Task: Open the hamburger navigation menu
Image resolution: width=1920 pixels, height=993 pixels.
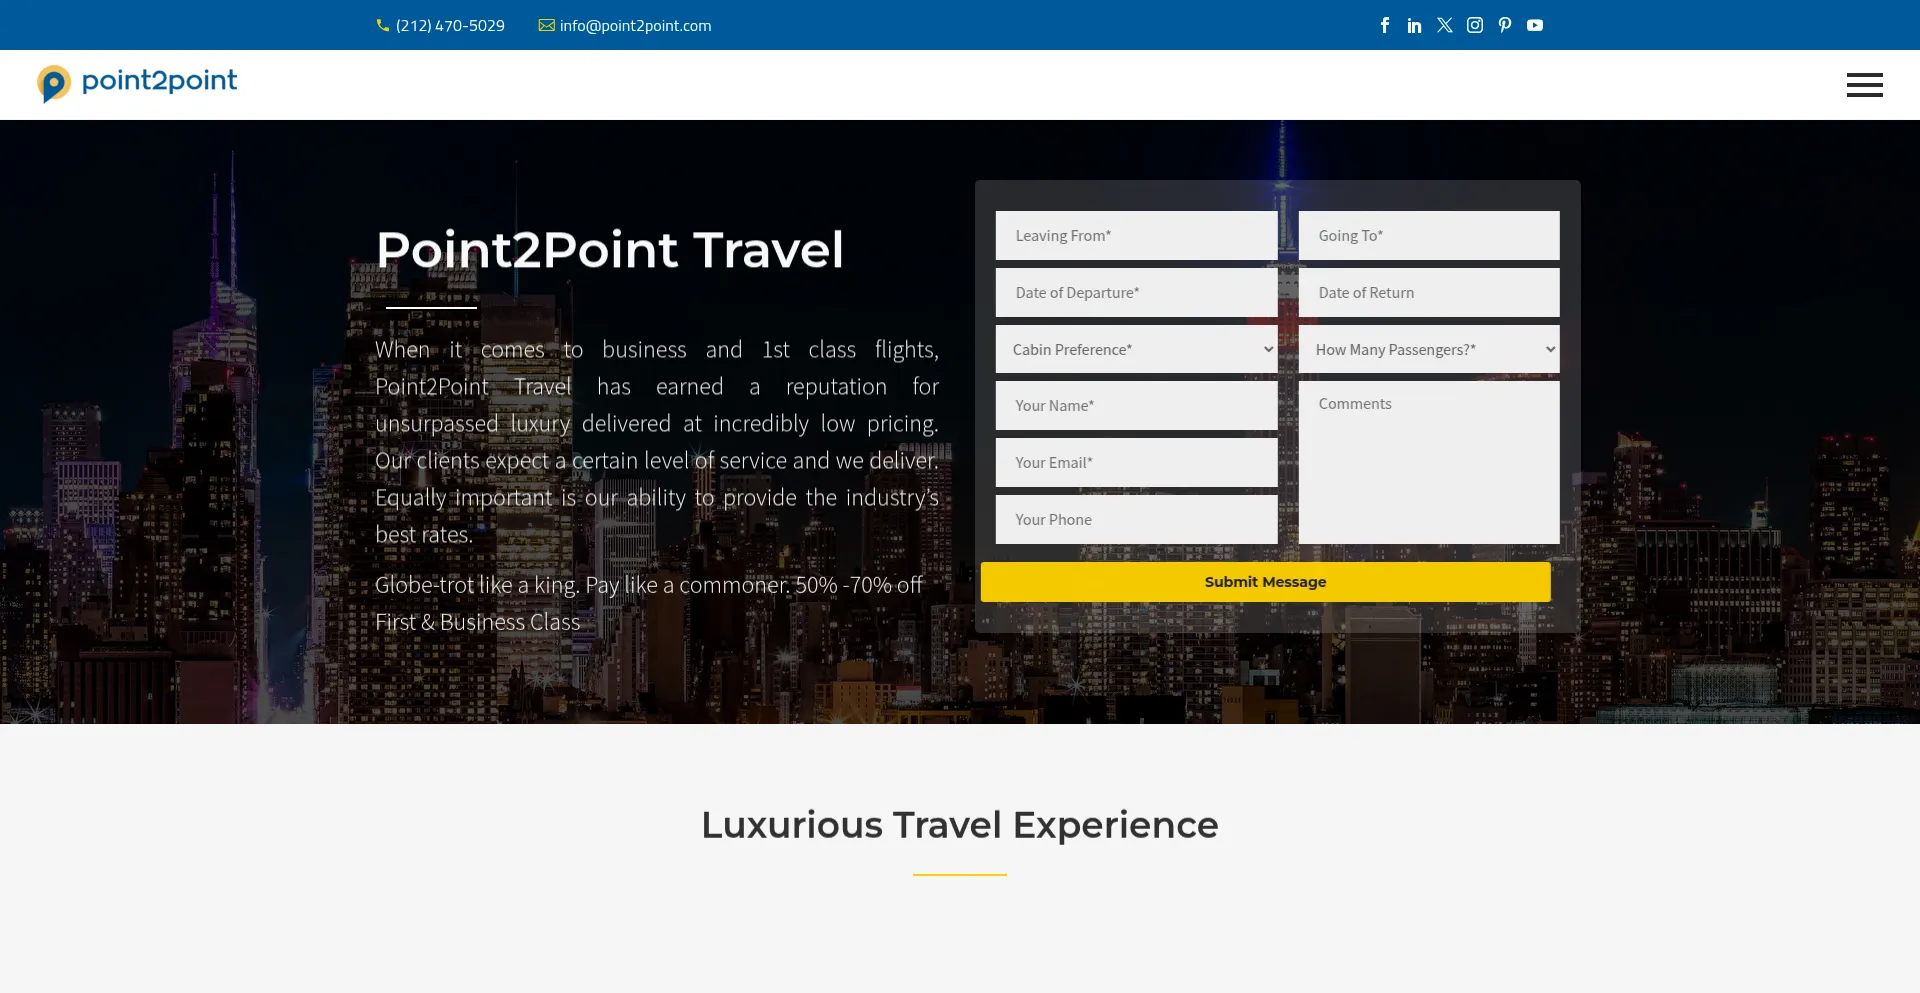Action: click(1865, 85)
